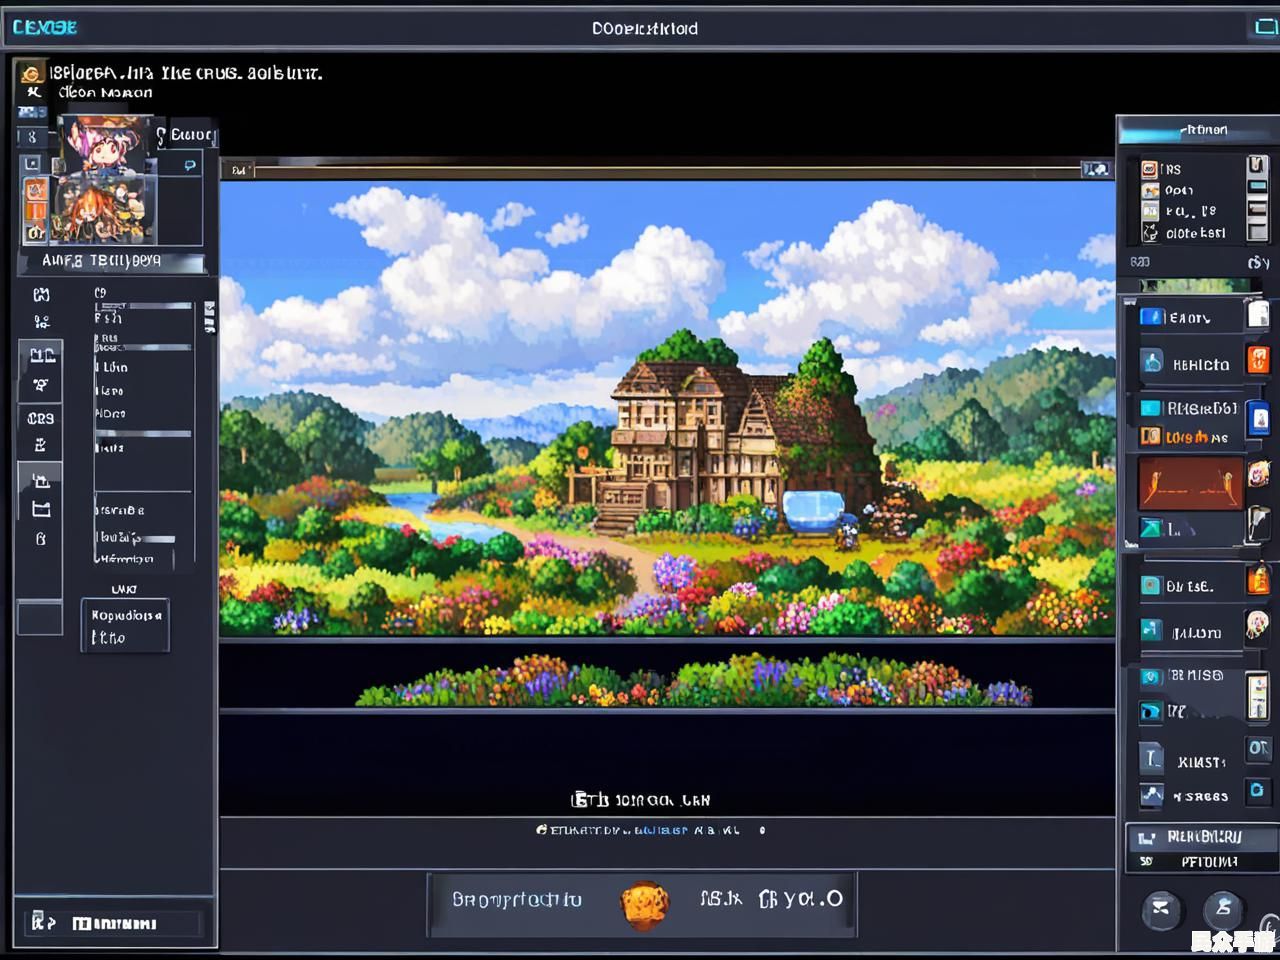Open the highlighted MERBNRU selector at panel bottom
Viewport: 1280px width, 960px height.
tap(1202, 836)
